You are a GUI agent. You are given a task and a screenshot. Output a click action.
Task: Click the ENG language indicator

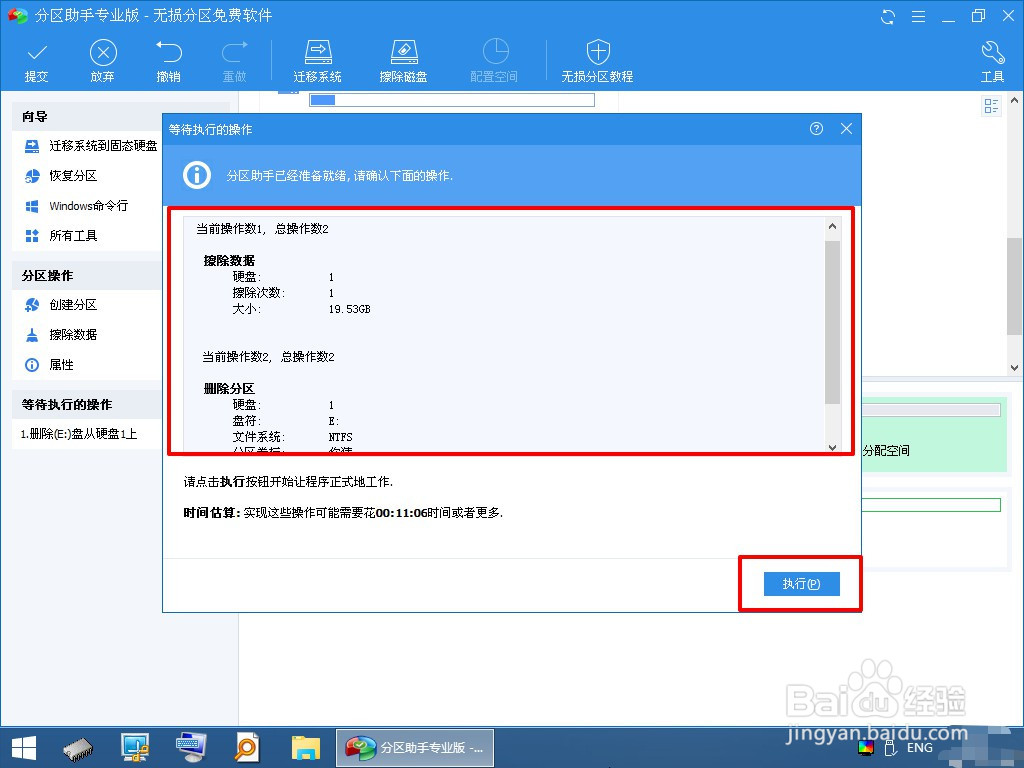click(x=920, y=748)
